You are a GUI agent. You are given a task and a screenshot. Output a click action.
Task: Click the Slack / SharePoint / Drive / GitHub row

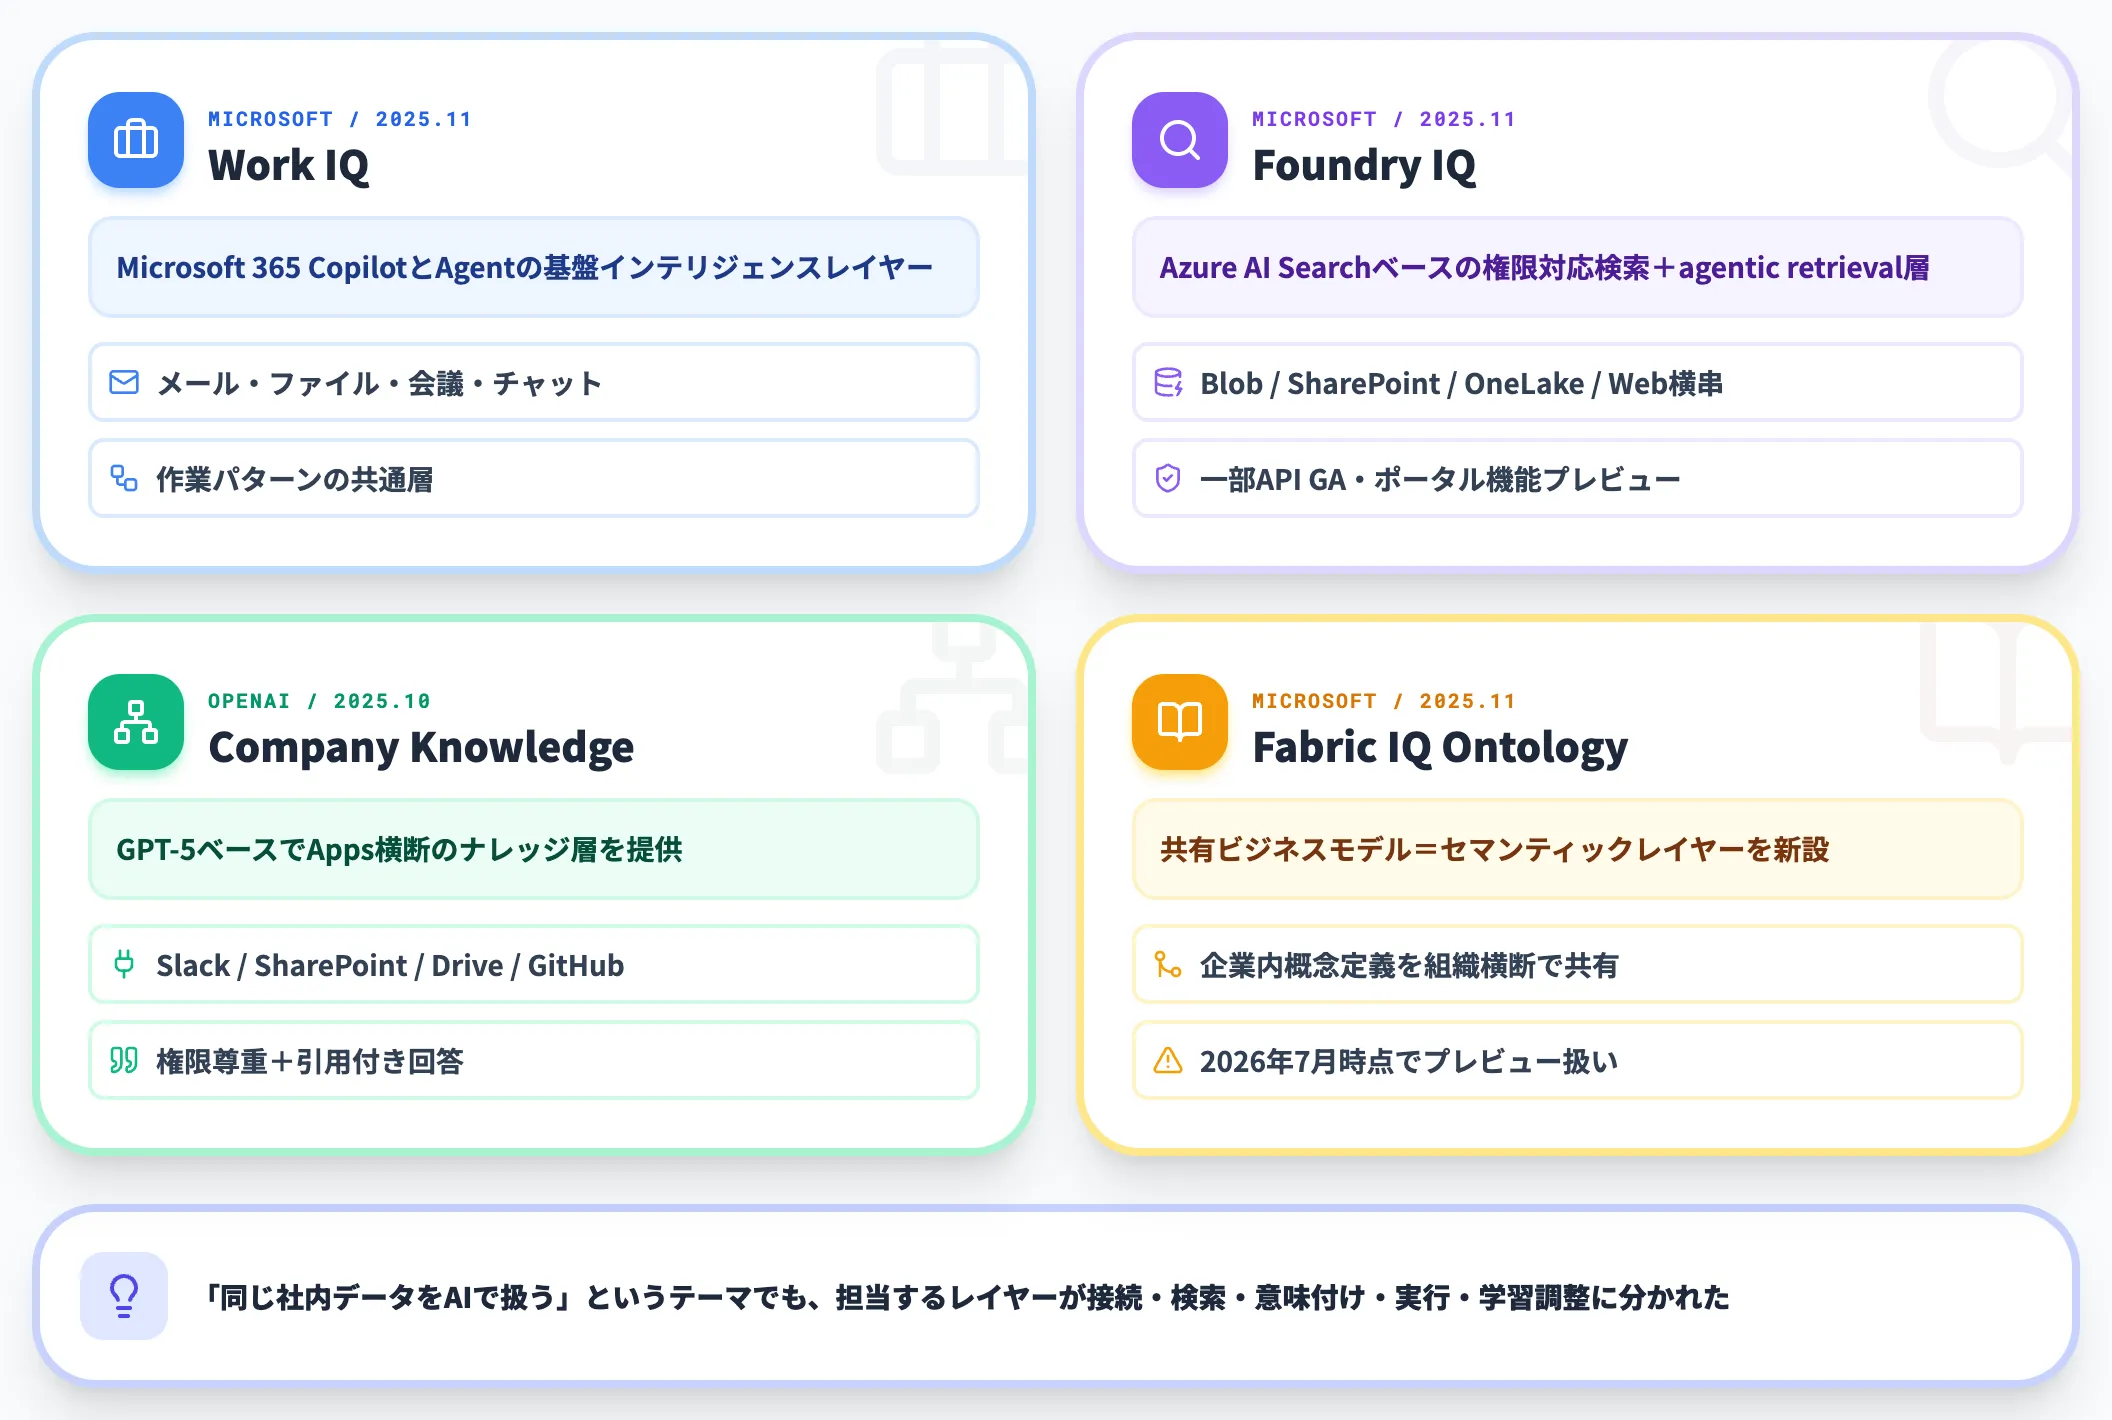[x=534, y=964]
